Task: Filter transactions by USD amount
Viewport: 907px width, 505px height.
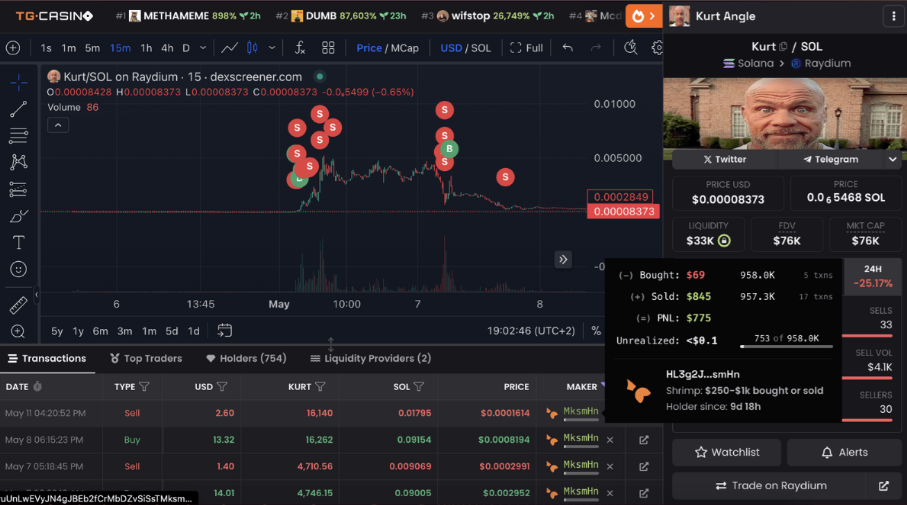Action: (x=222, y=386)
